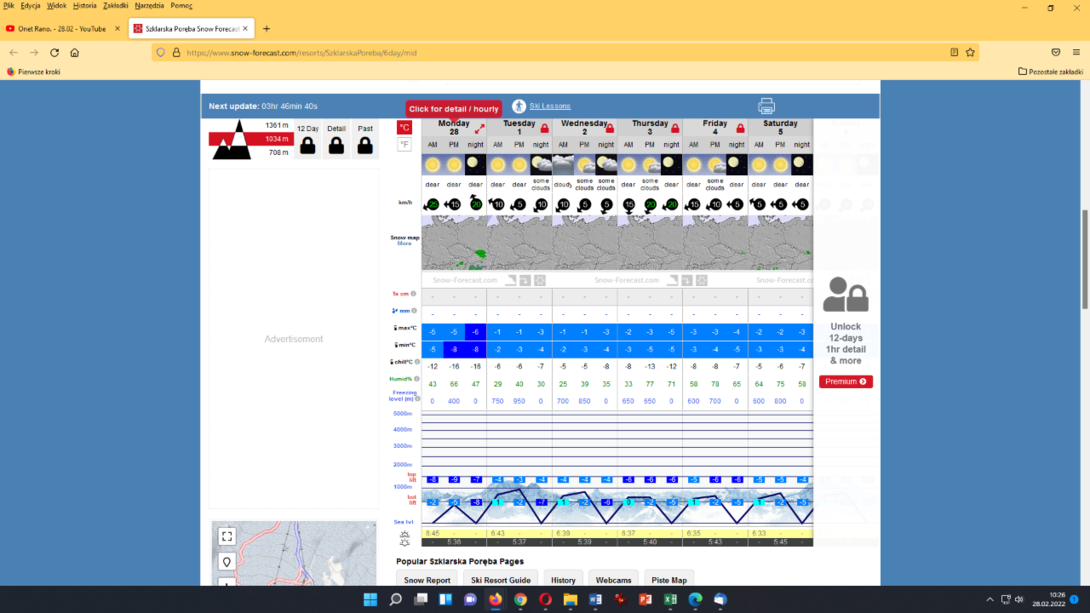Toggle reader view in the address bar
The height and width of the screenshot is (613, 1090).
tap(954, 52)
